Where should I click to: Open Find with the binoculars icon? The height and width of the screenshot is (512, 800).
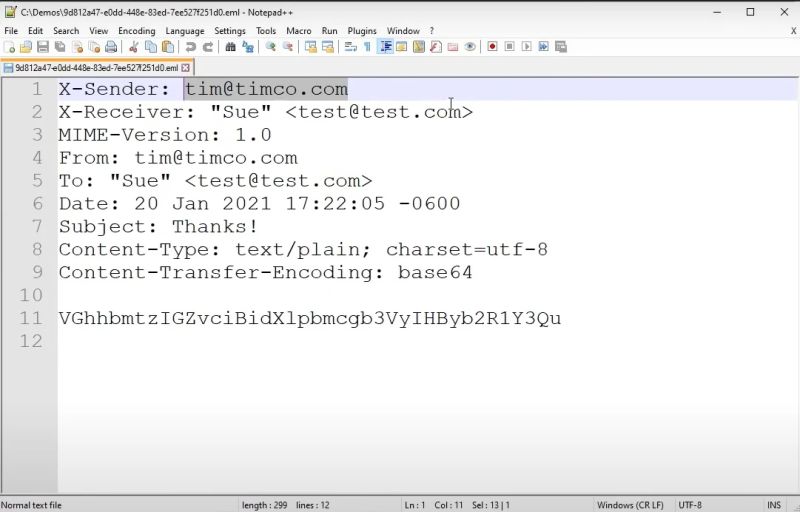tap(230, 47)
